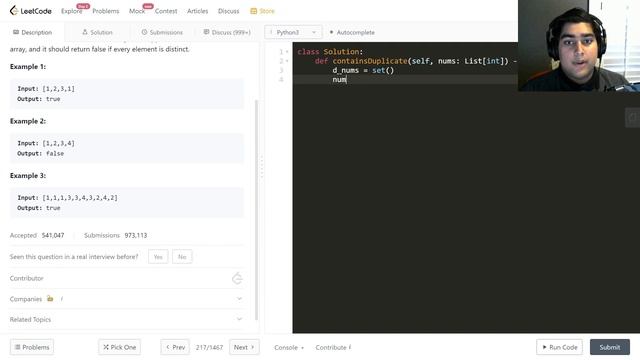This screenshot has height=360, width=640.
Task: Expand the Companies section
Action: (x=126, y=299)
